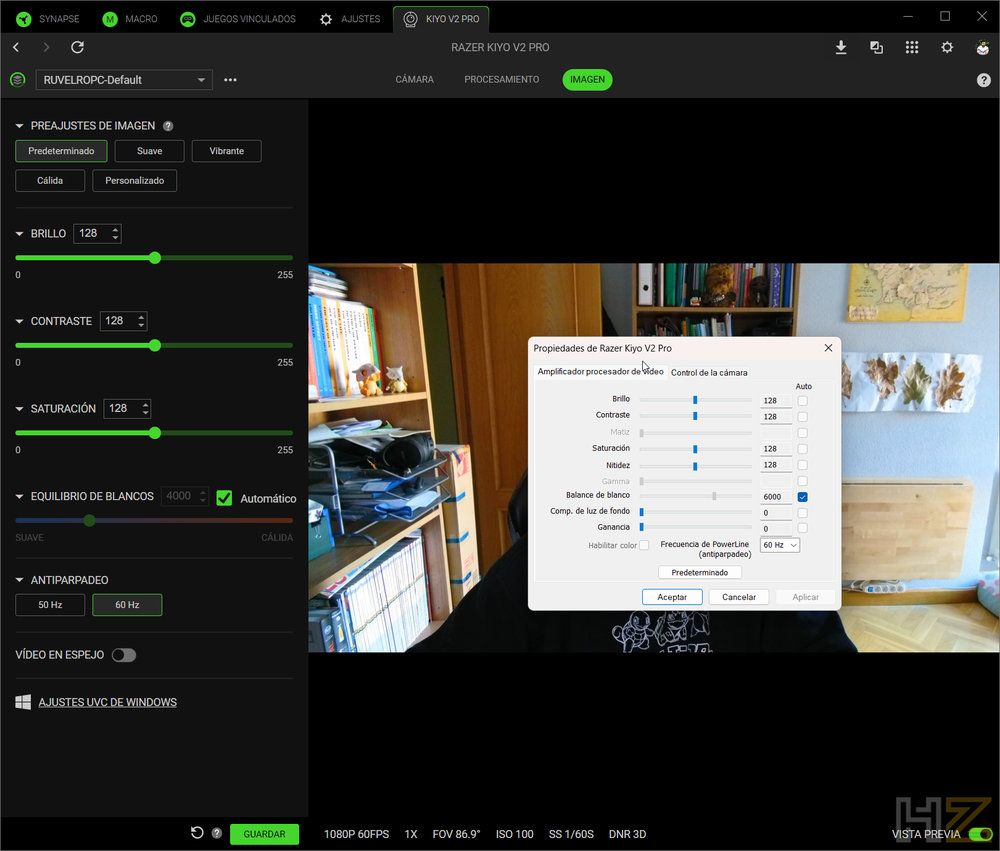Select the Imagen section pill
The height and width of the screenshot is (851, 1000).
click(587, 80)
